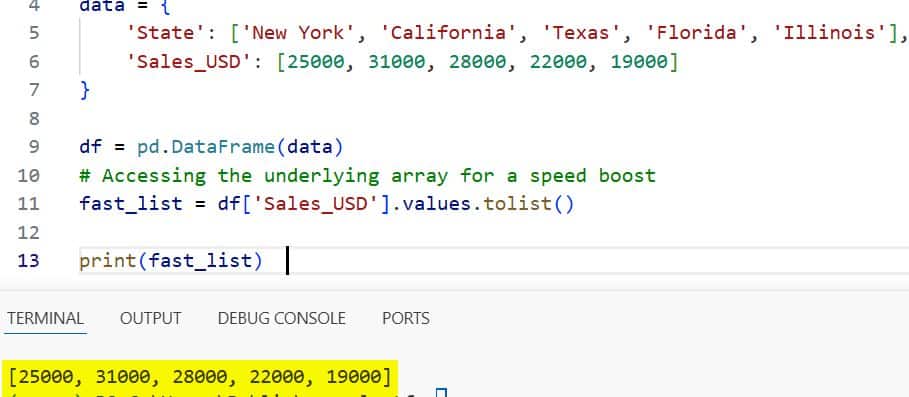The image size is (909, 397).
Task: Click the print keyword on line 13
Action: (107, 261)
